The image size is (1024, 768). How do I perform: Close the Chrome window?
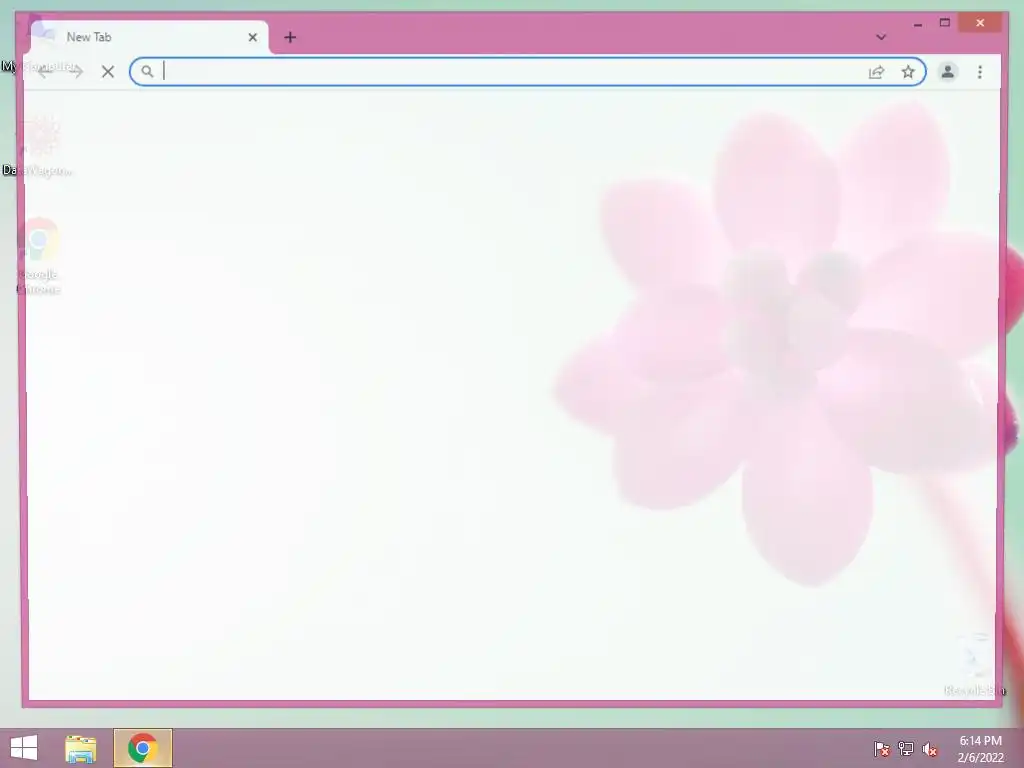[x=980, y=23]
